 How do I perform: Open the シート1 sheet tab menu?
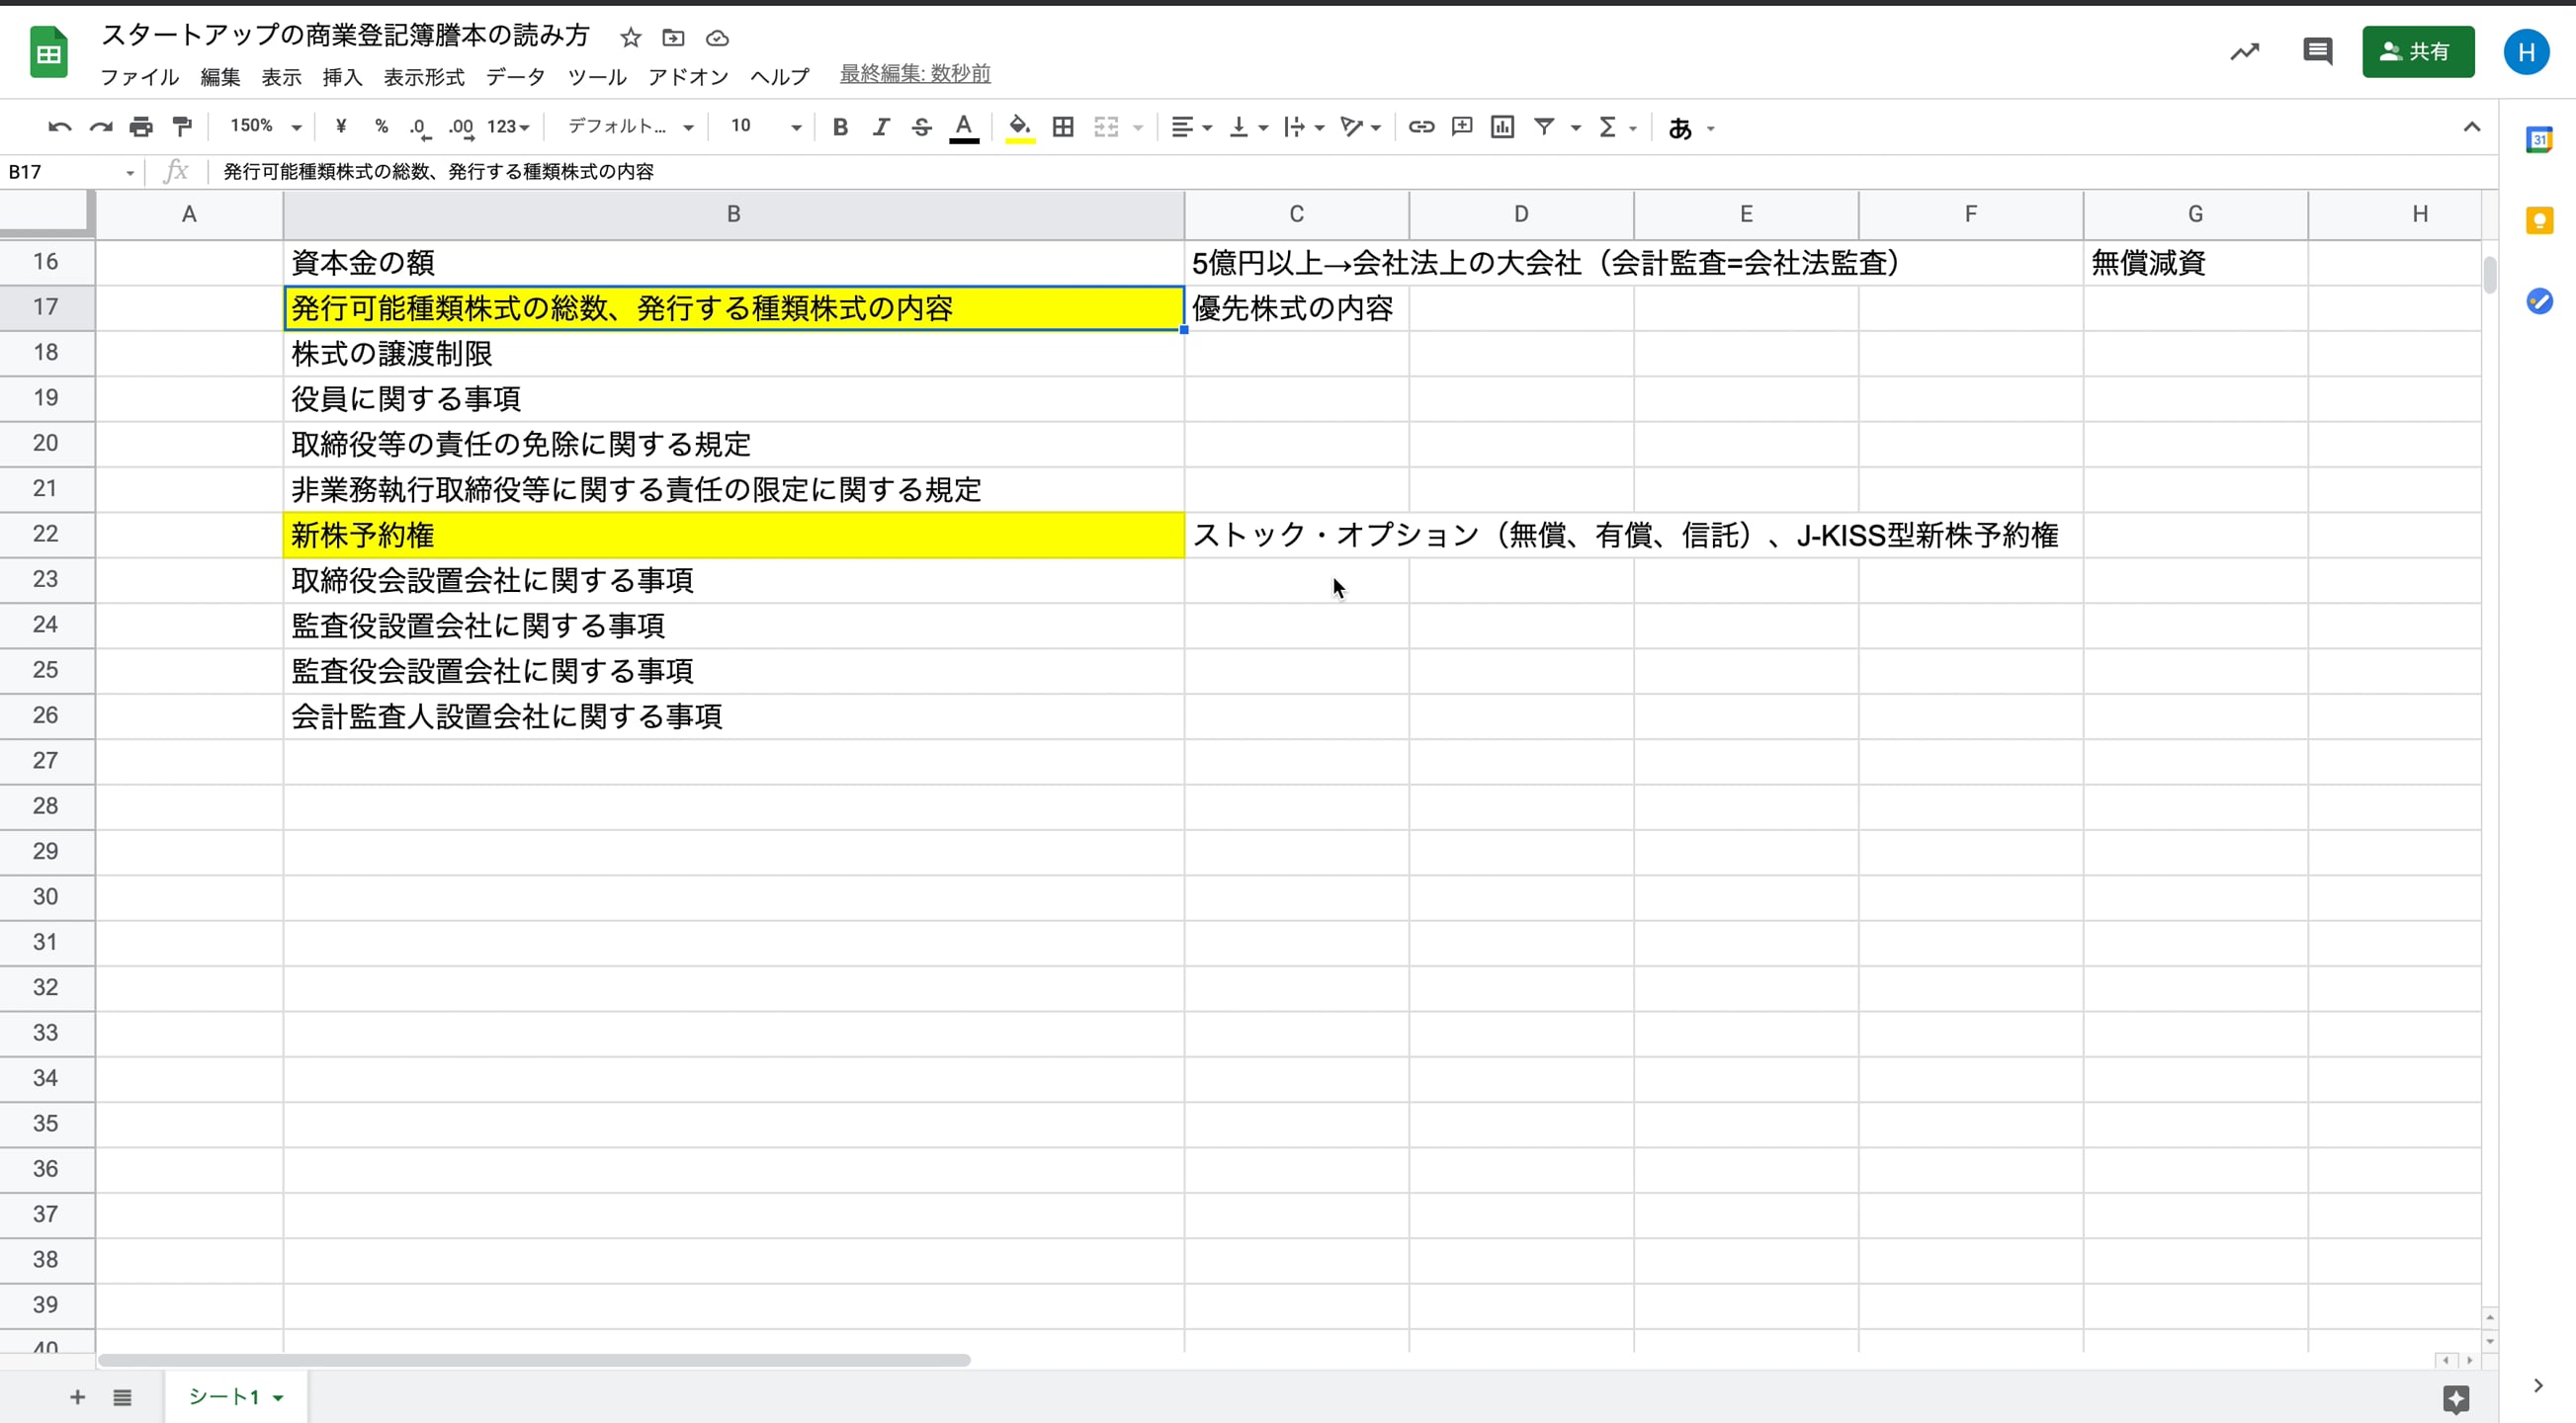[278, 1397]
